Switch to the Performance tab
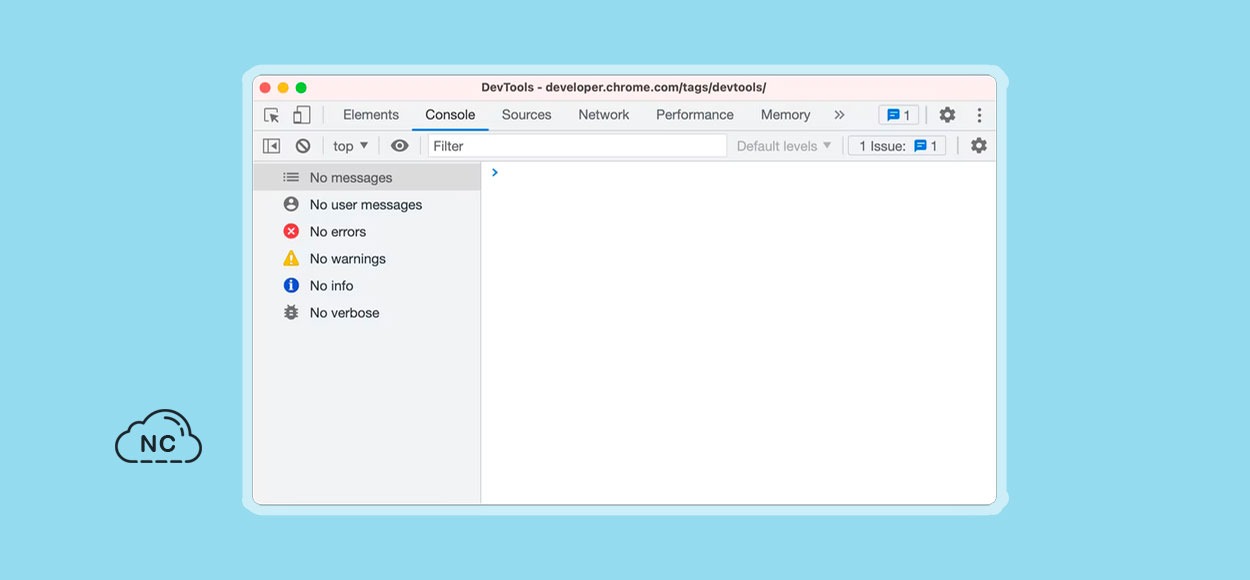The image size is (1250, 580). point(695,115)
